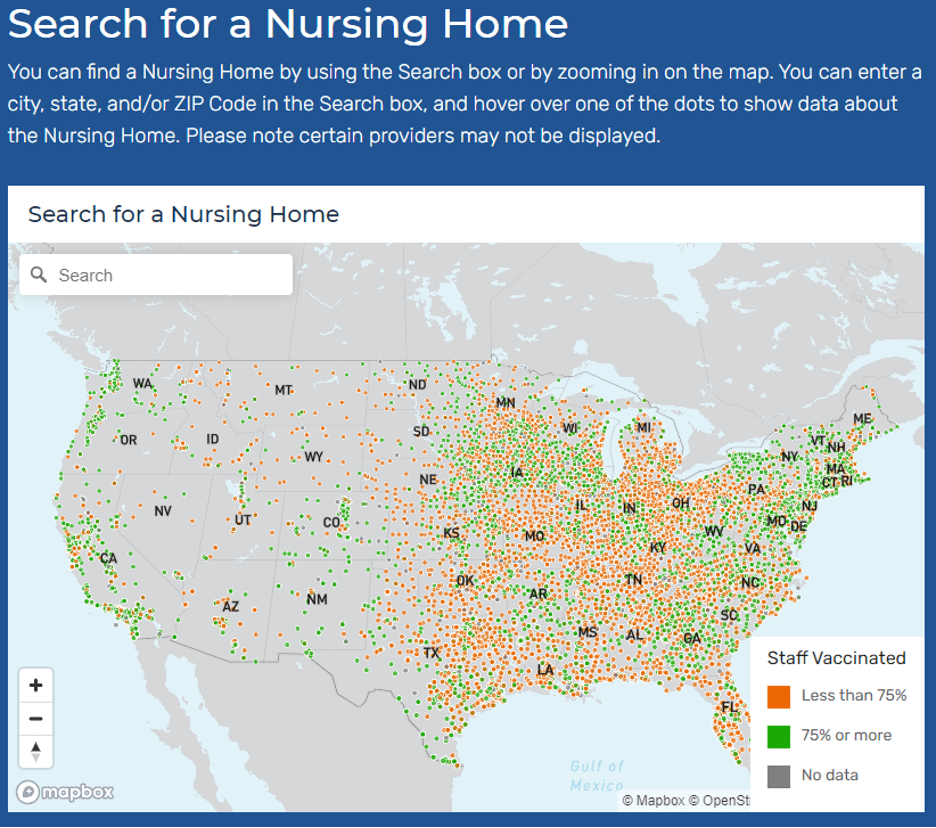Image resolution: width=936 pixels, height=828 pixels.
Task: Click the WA state label on map
Action: pyautogui.click(x=143, y=384)
